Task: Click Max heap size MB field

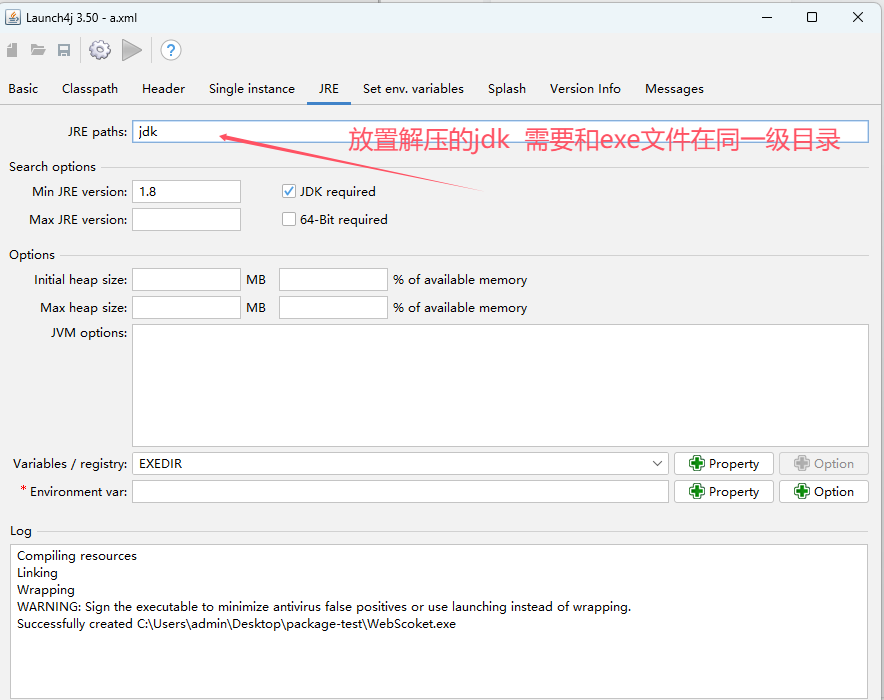Action: [x=187, y=308]
